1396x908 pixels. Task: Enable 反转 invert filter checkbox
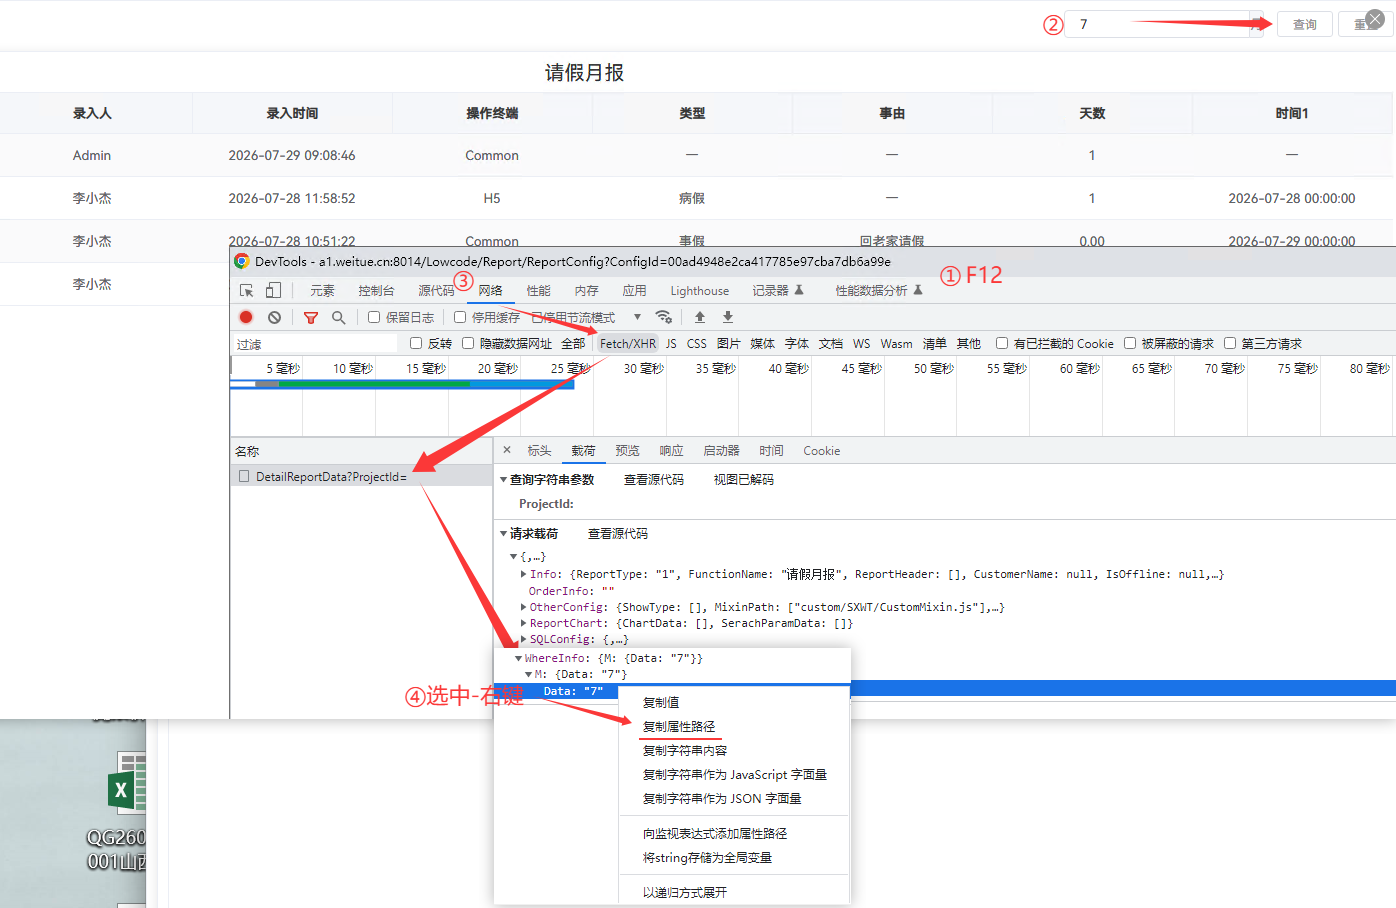tap(416, 343)
